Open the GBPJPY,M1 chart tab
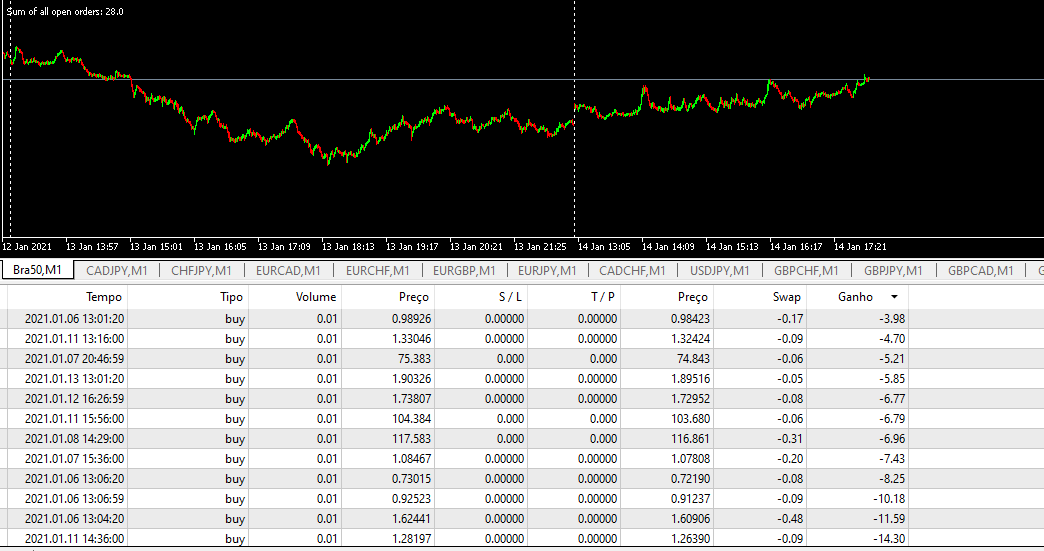The width and height of the screenshot is (1044, 551). pyautogui.click(x=894, y=270)
